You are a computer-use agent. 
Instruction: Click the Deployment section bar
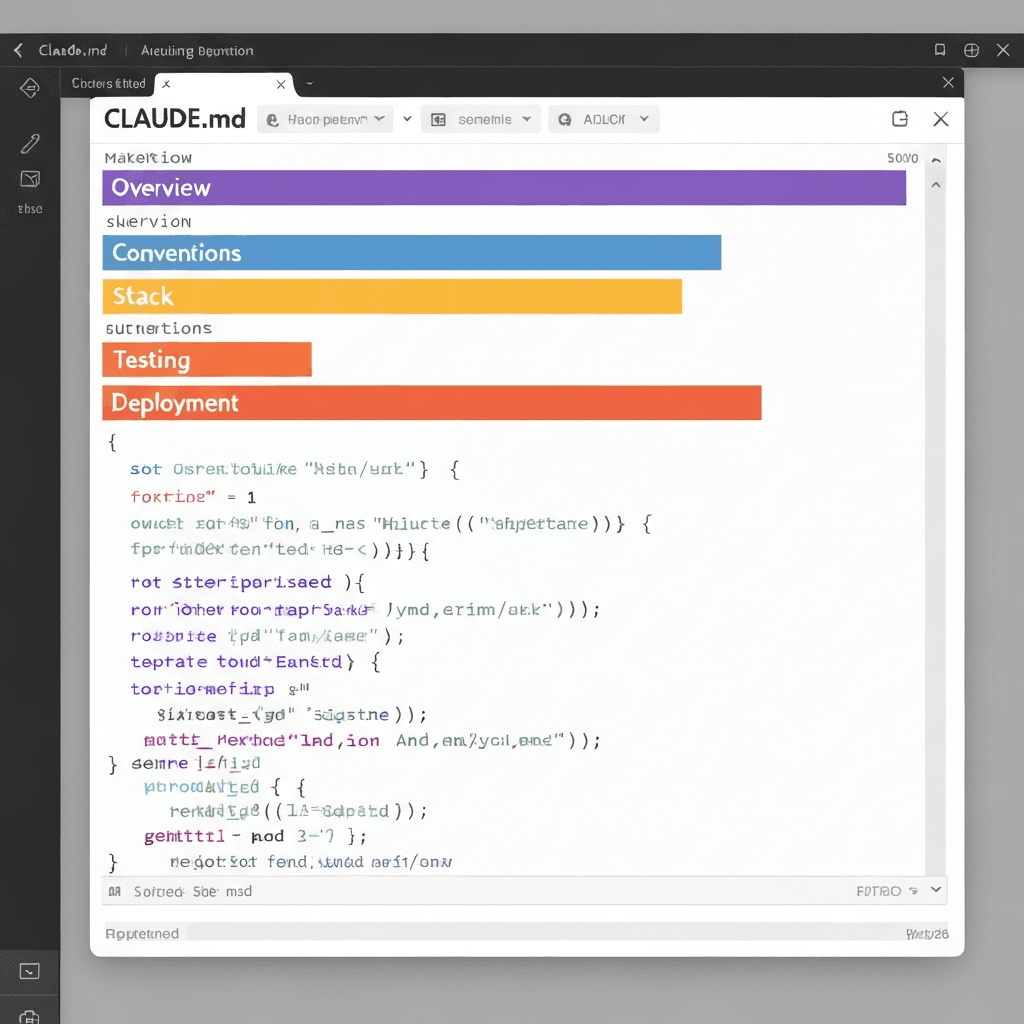point(431,403)
